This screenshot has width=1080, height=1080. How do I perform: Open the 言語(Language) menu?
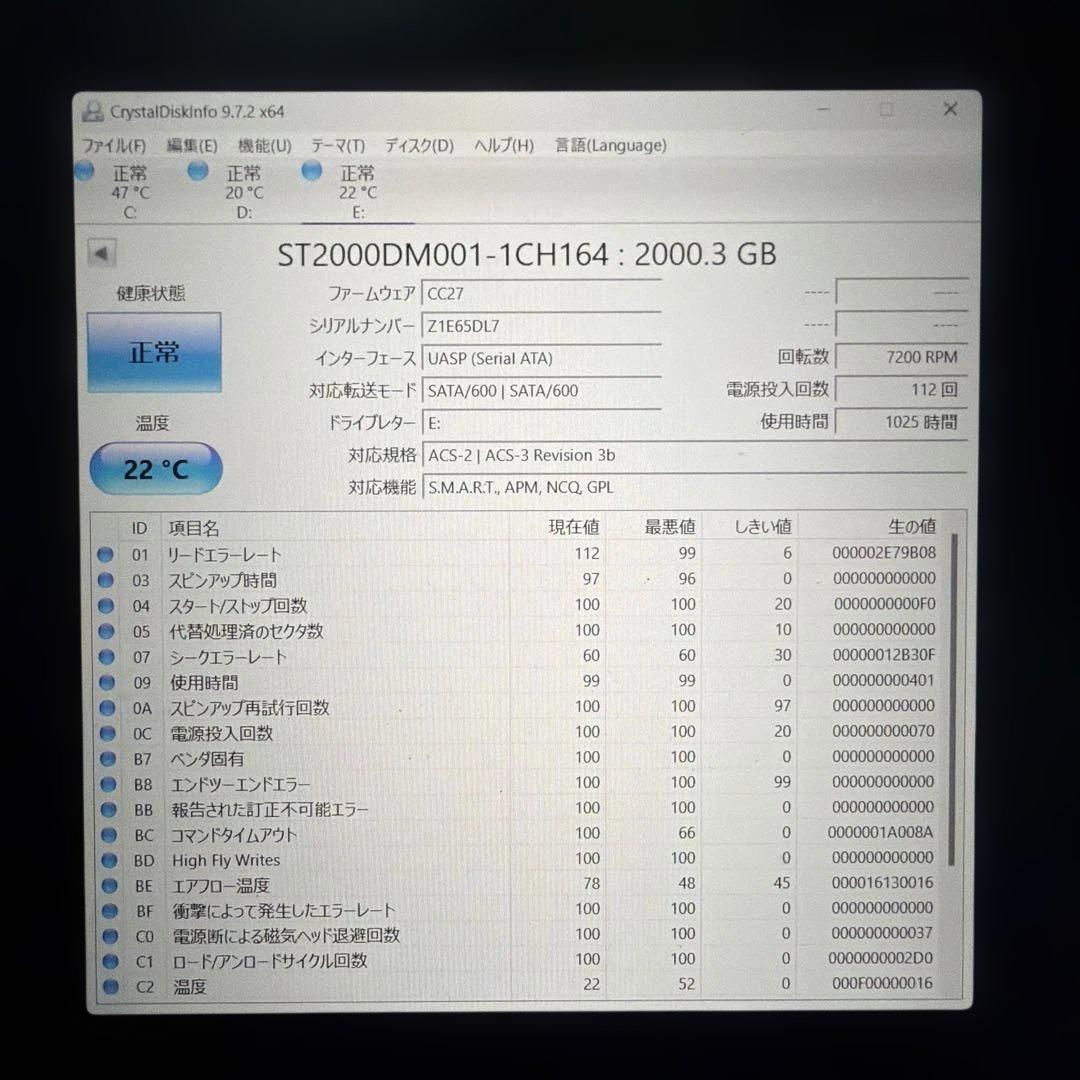point(610,146)
